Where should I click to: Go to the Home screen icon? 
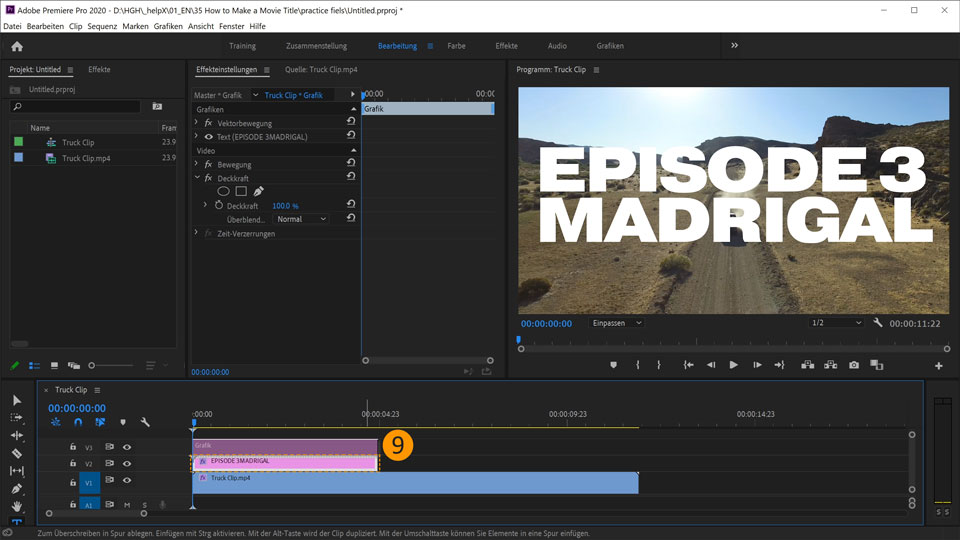click(17, 47)
